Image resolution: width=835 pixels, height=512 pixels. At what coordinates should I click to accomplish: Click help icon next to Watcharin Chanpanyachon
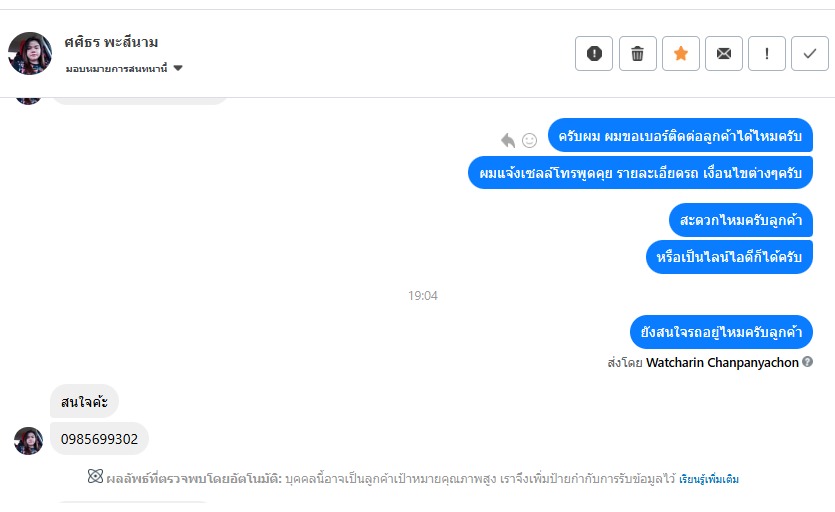[807, 362]
